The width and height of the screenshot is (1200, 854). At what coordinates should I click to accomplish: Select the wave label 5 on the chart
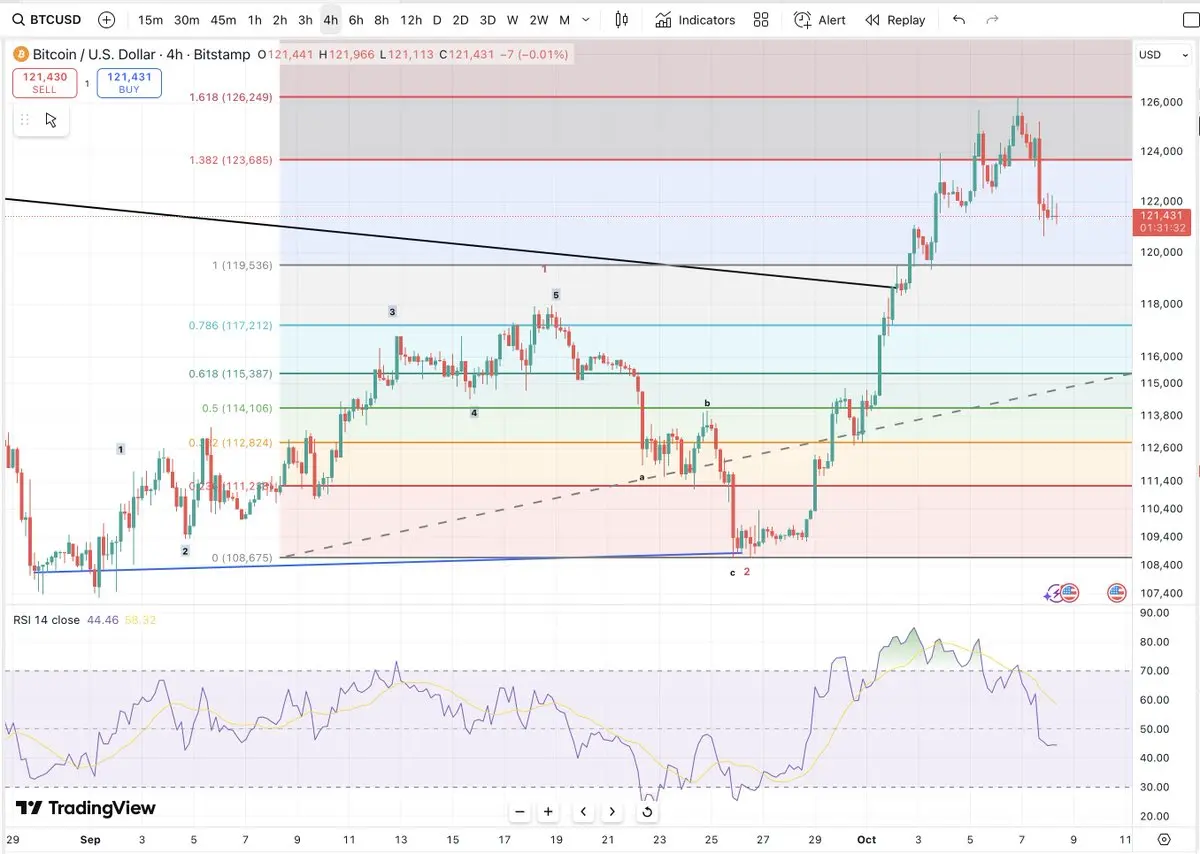556,294
